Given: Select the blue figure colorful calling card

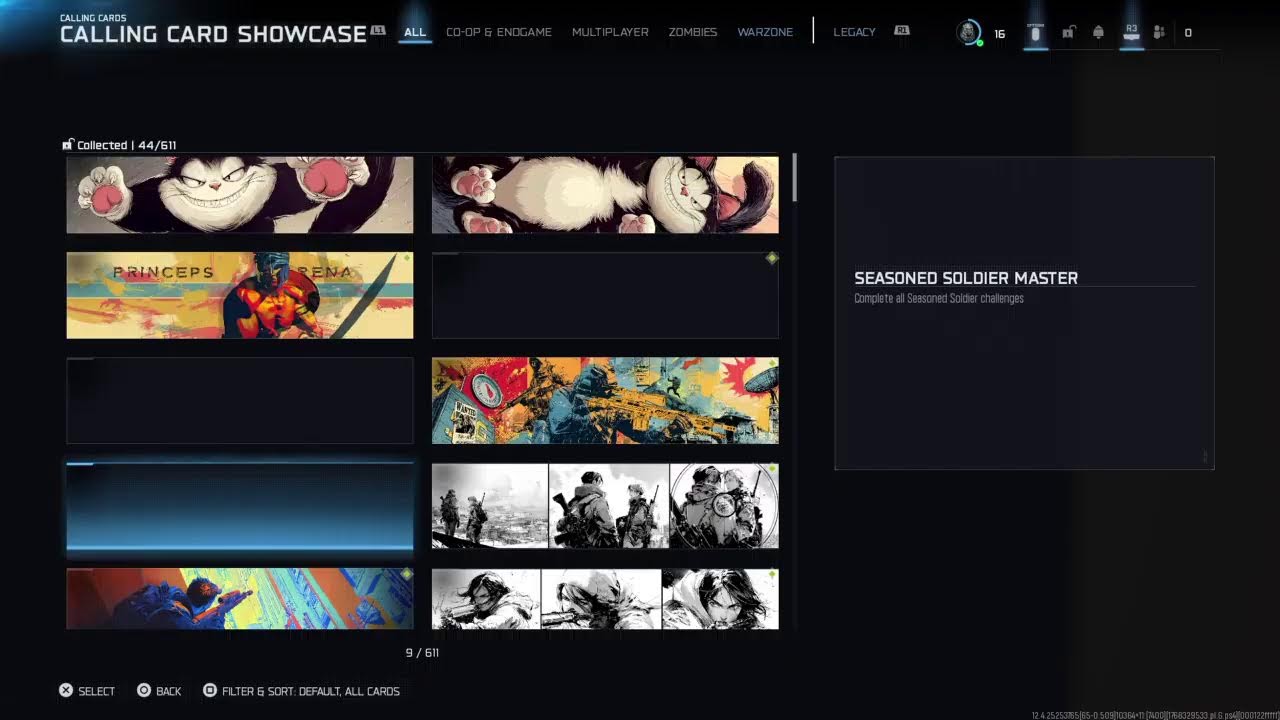Looking at the screenshot, I should [240, 598].
